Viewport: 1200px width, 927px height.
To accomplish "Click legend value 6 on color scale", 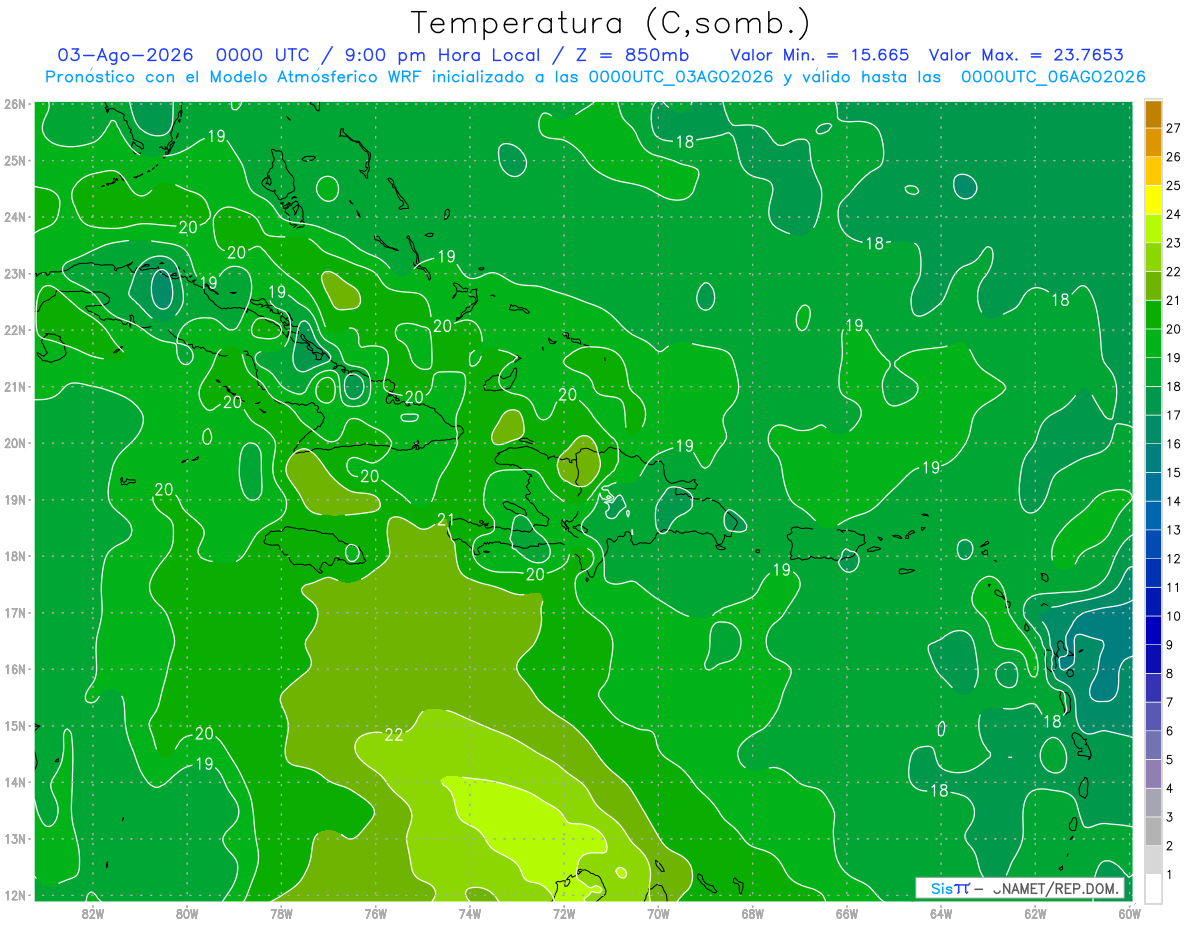I will [1170, 731].
